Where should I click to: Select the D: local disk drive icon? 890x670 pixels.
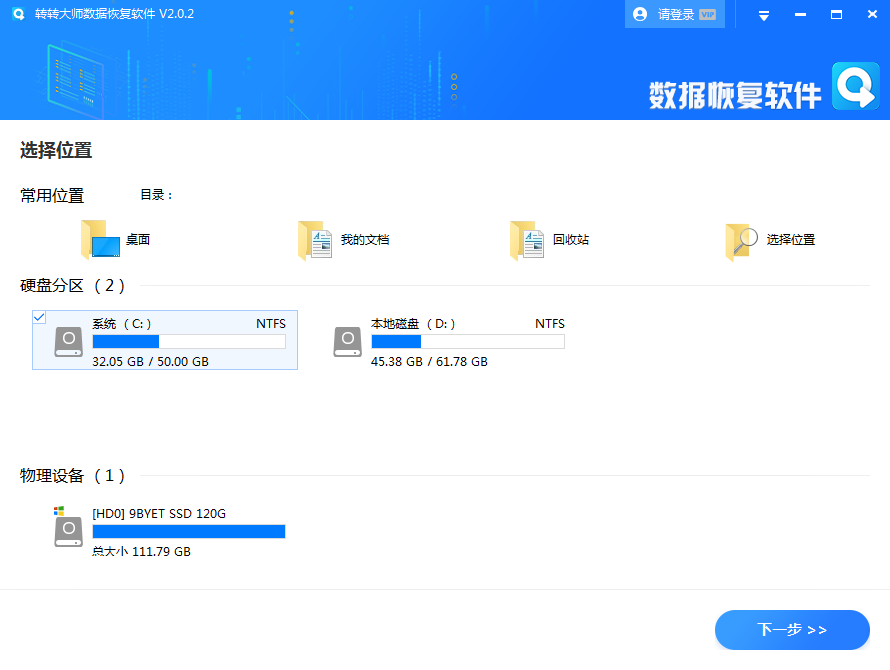tap(347, 342)
